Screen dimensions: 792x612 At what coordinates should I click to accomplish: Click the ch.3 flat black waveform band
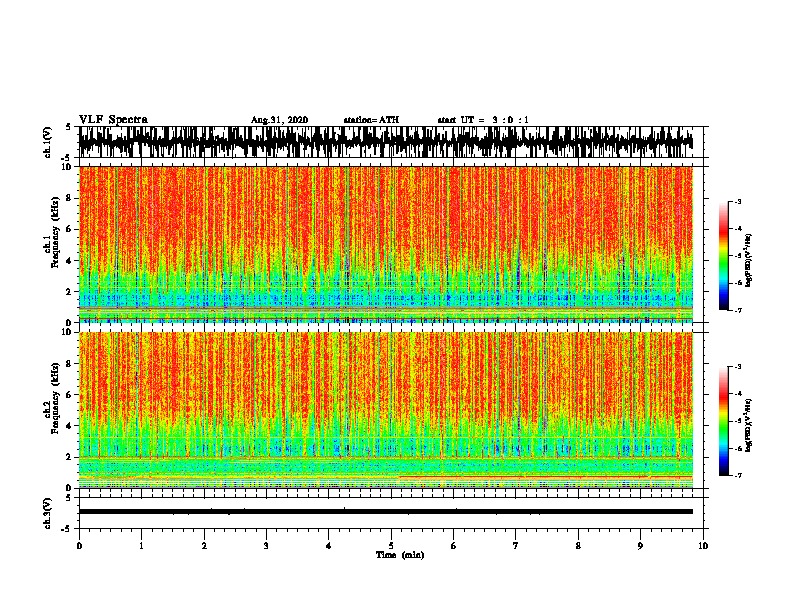point(386,512)
